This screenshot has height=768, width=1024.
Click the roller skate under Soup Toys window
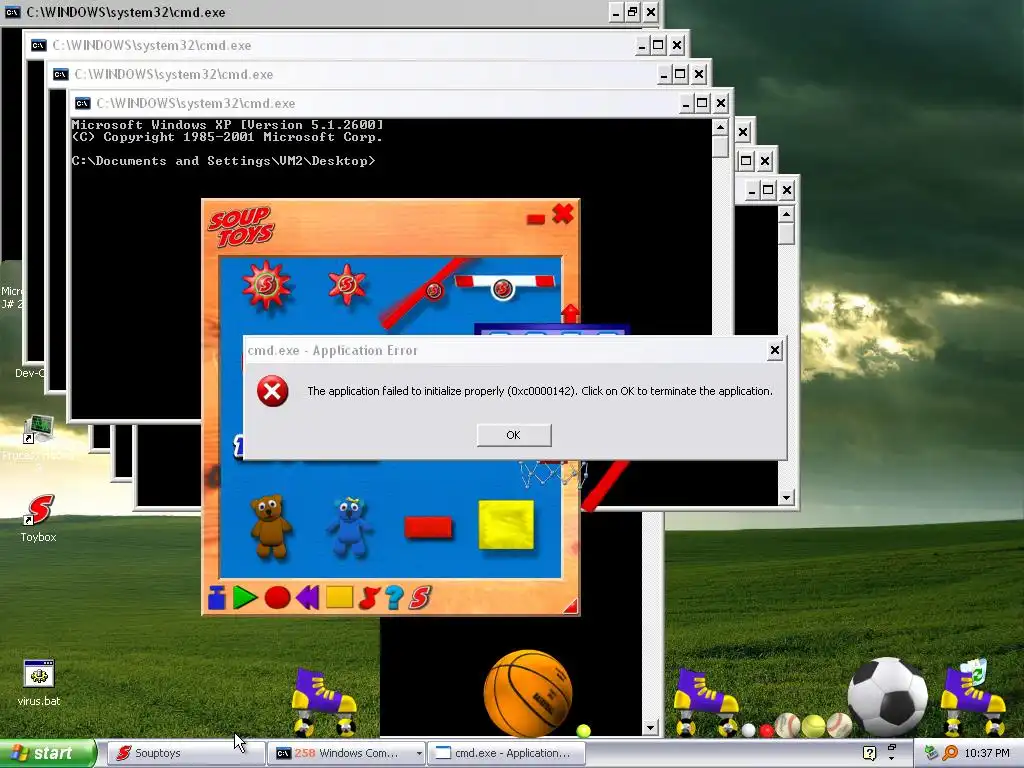coord(323,702)
